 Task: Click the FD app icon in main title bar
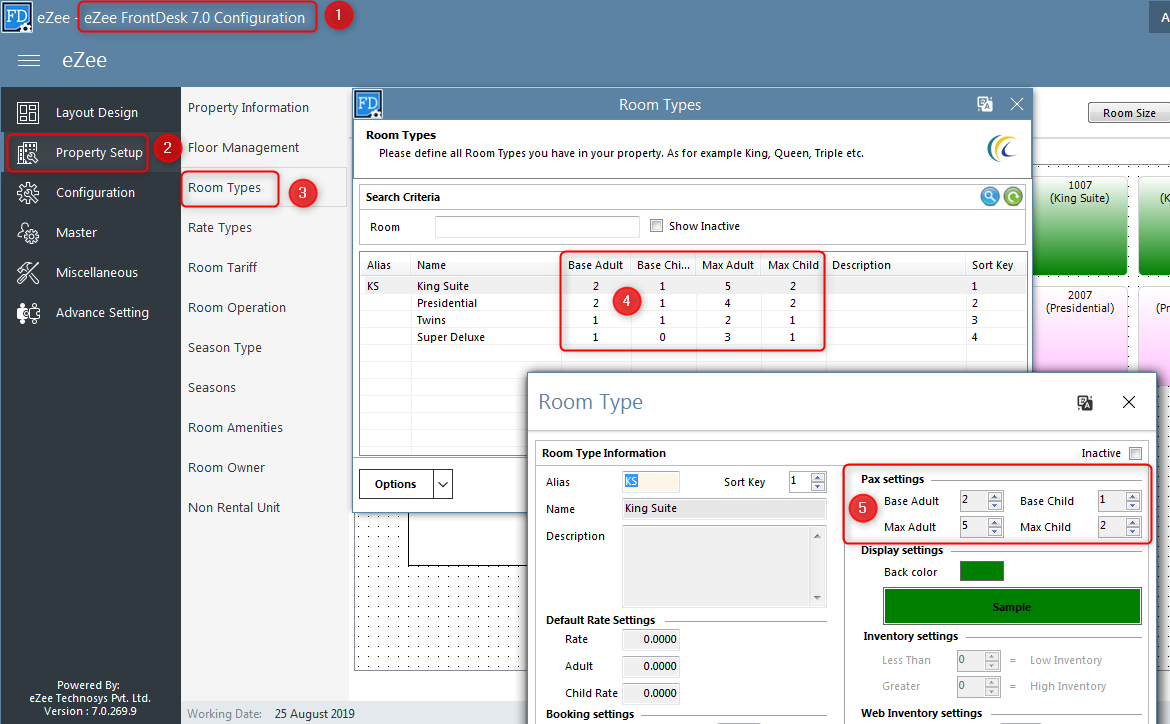click(x=17, y=17)
